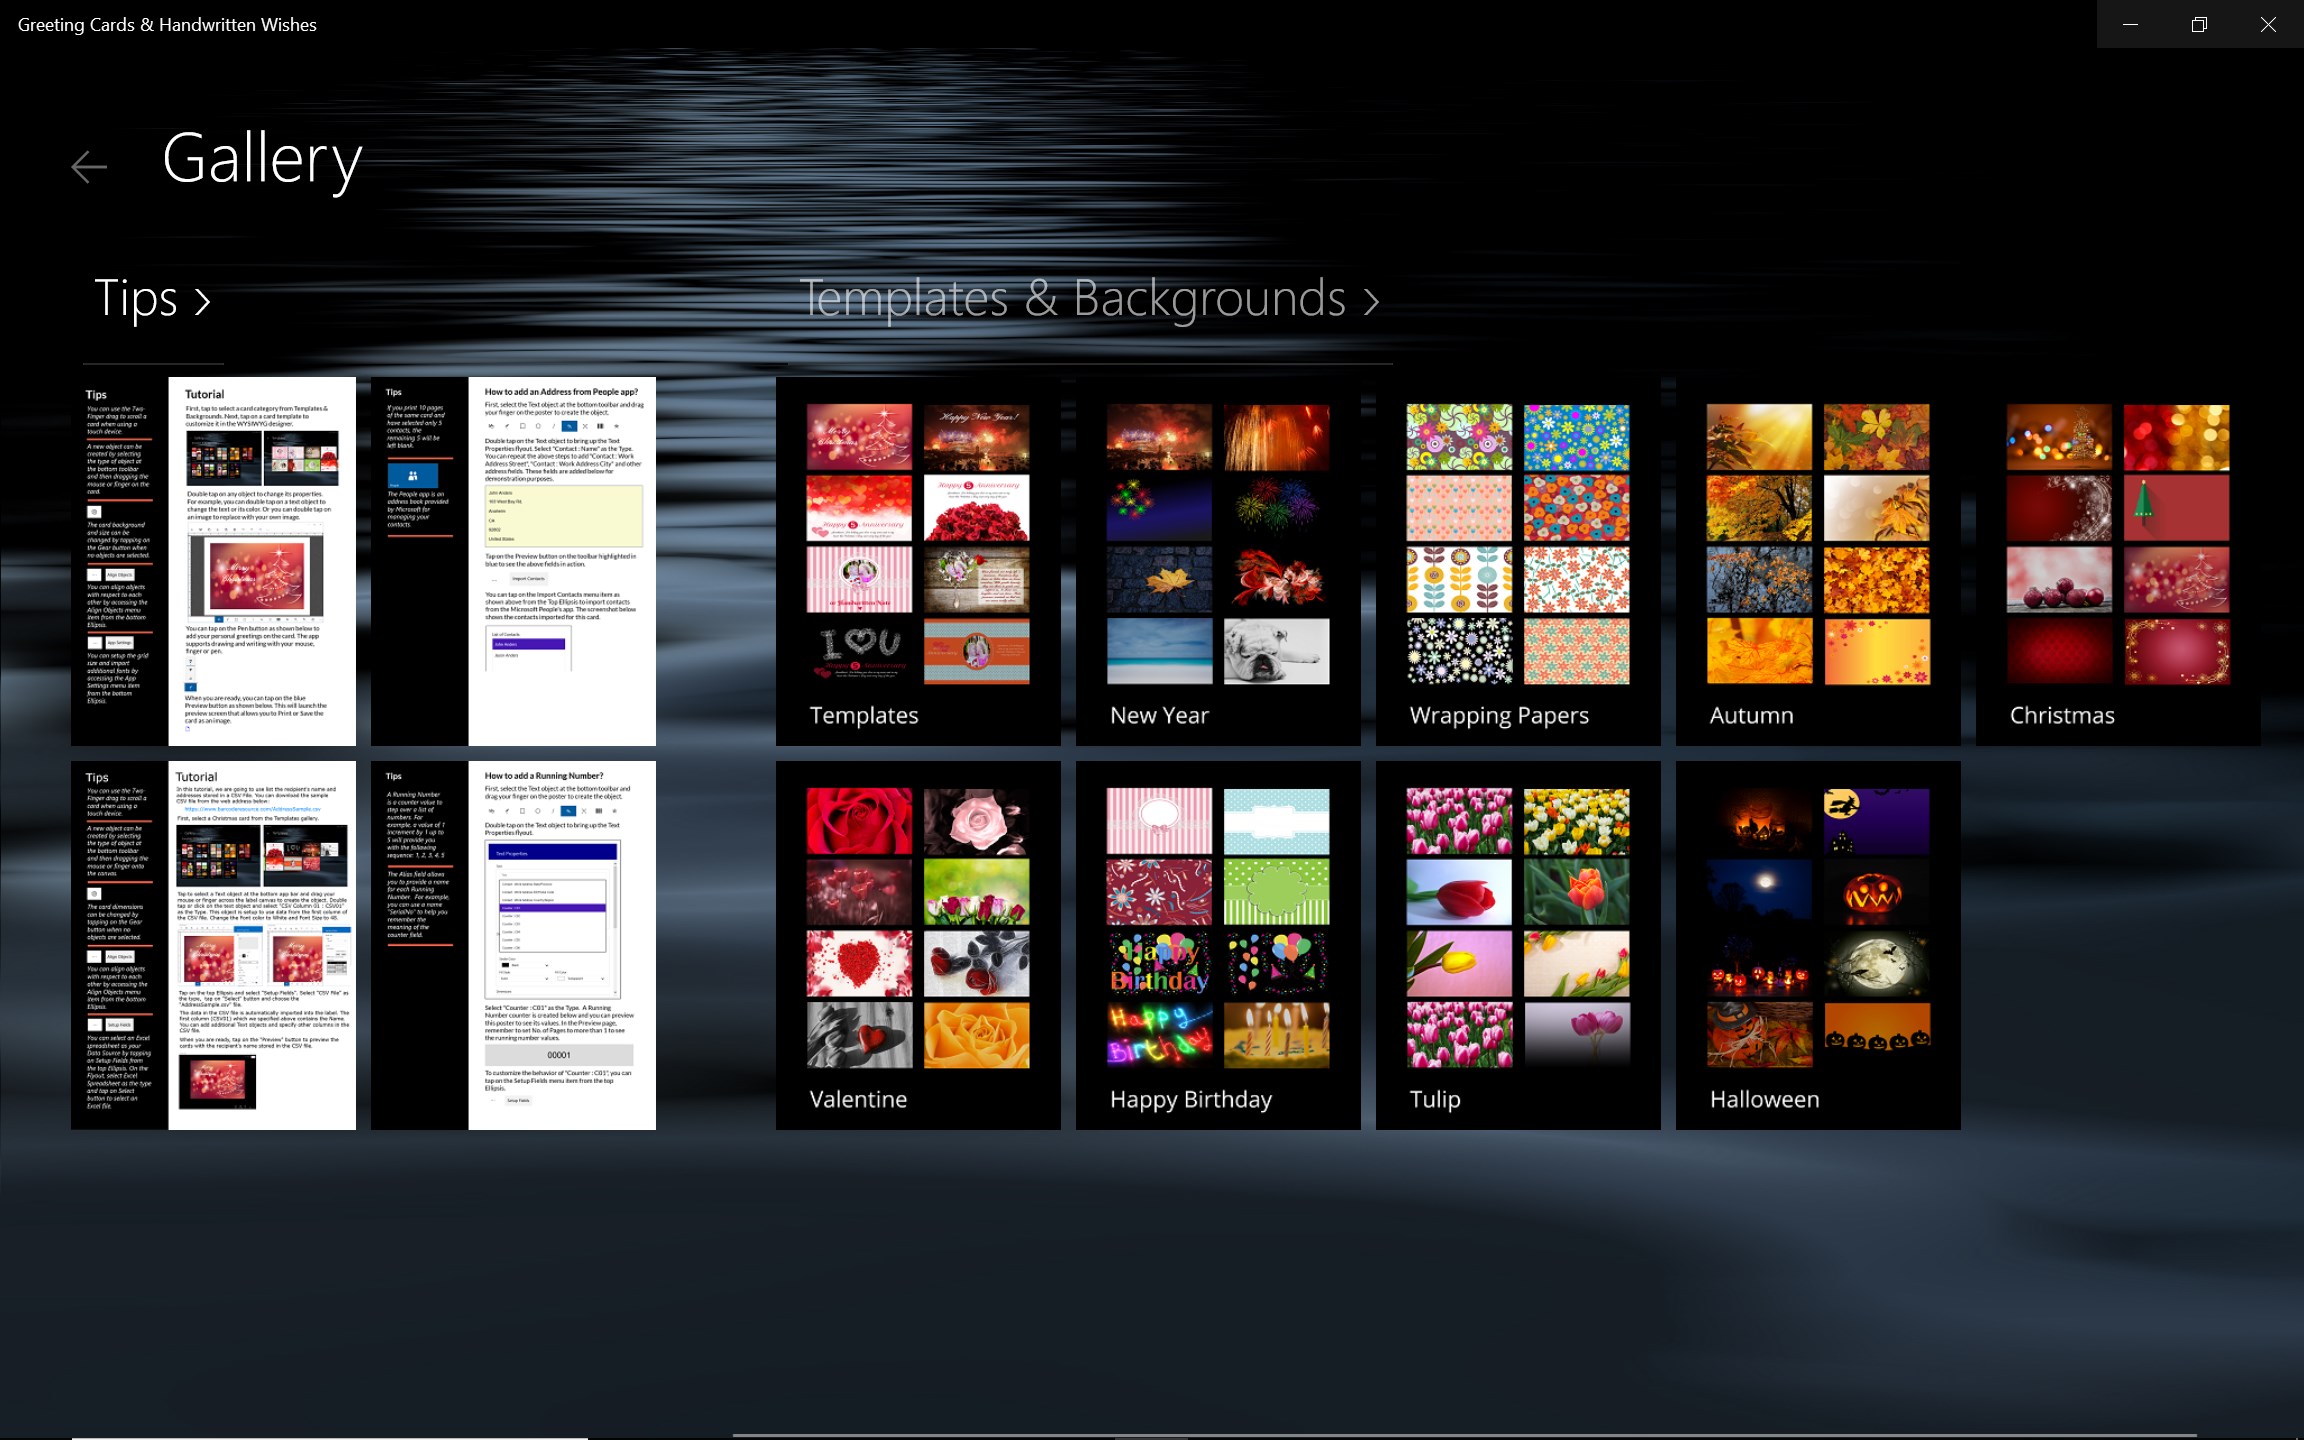
Task: Click the back arrow to leave Gallery
Action: click(88, 166)
